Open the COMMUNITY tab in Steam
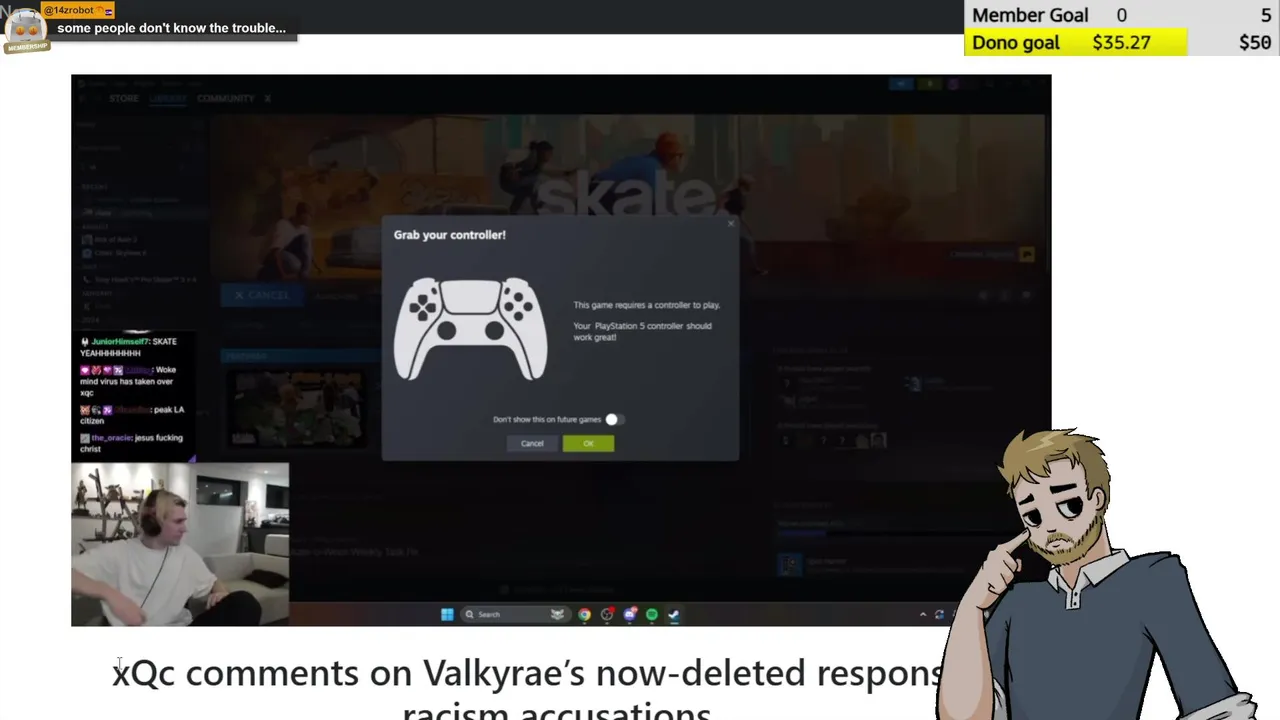Image resolution: width=1280 pixels, height=720 pixels. 226,98
